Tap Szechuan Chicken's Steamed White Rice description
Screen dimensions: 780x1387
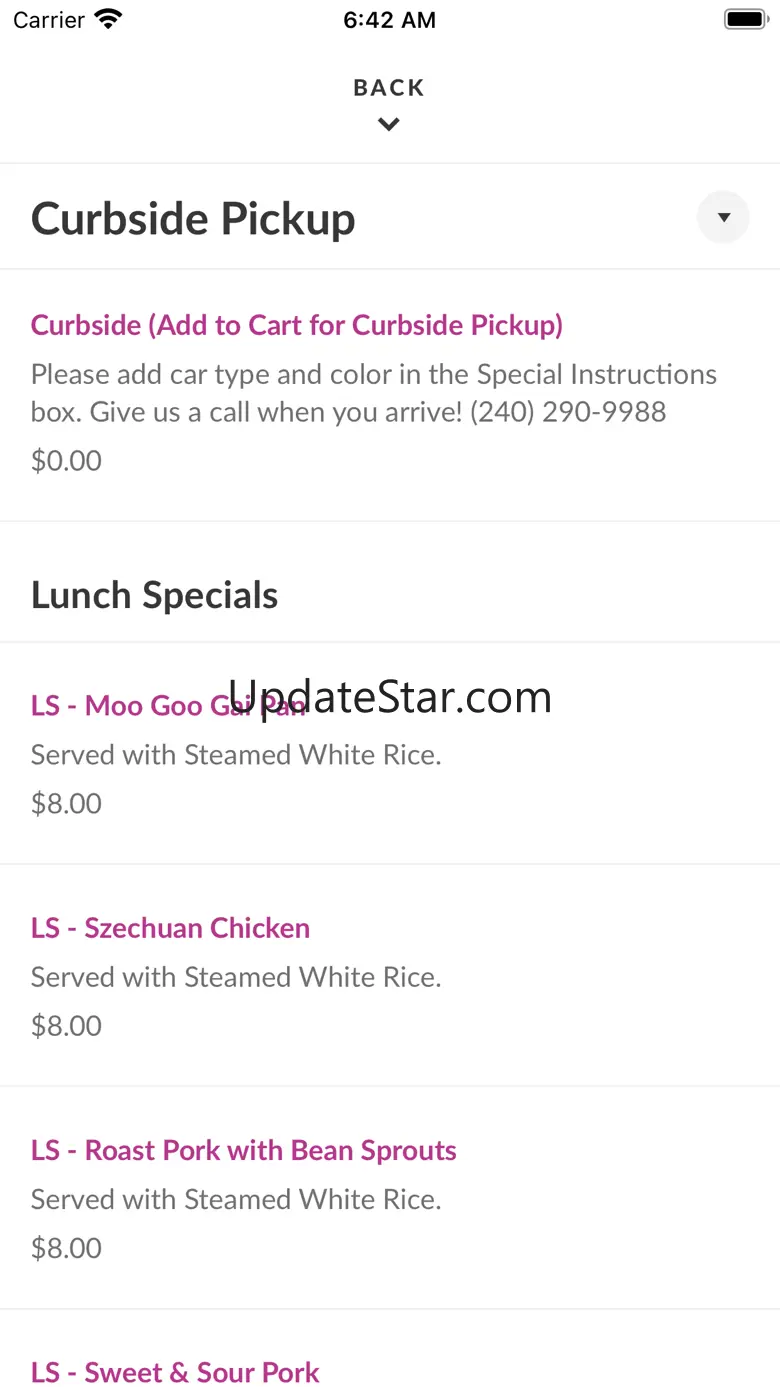pos(236,977)
